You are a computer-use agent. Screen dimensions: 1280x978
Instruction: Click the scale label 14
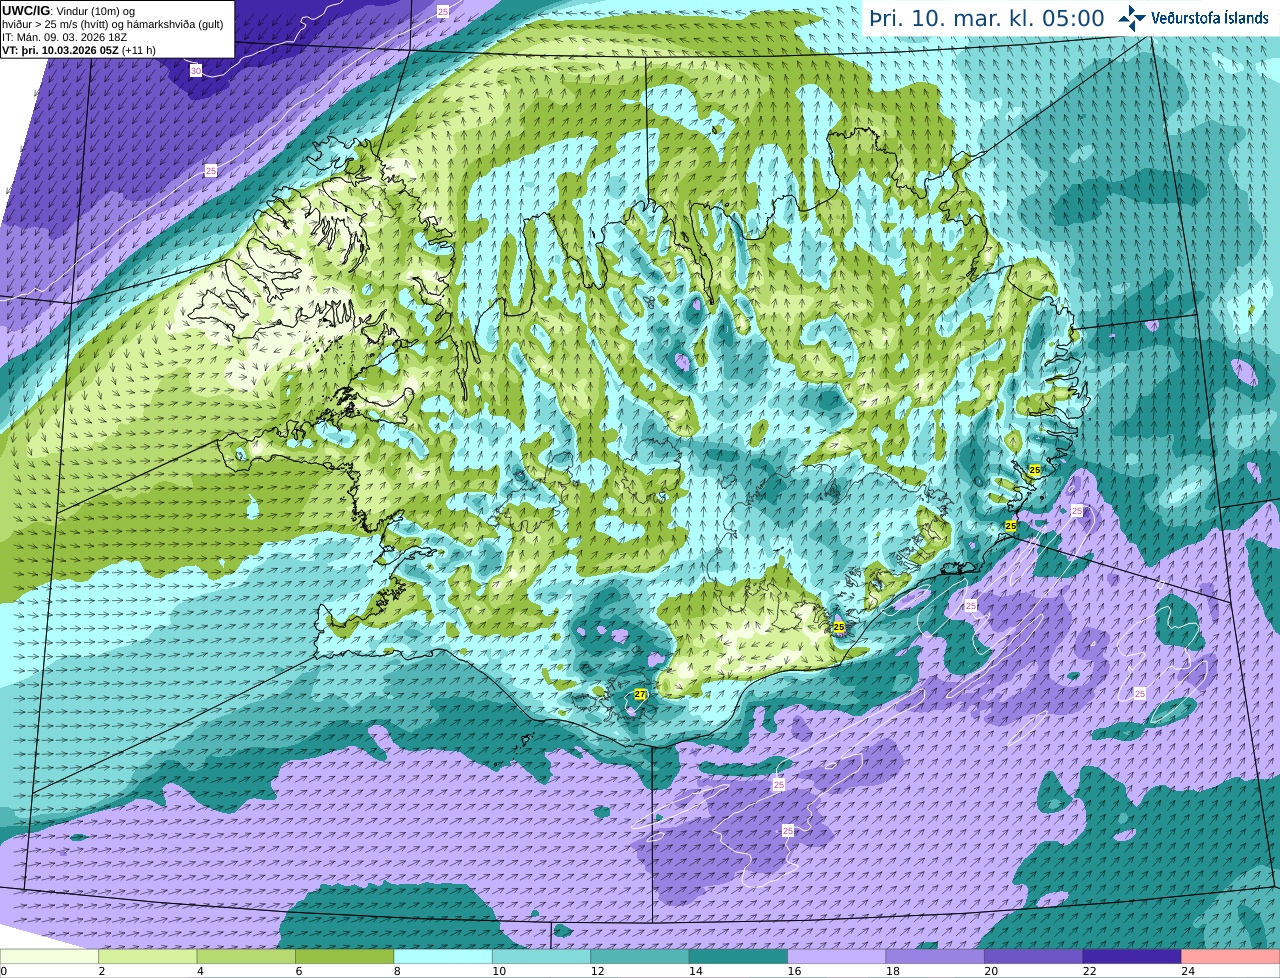tap(696, 971)
